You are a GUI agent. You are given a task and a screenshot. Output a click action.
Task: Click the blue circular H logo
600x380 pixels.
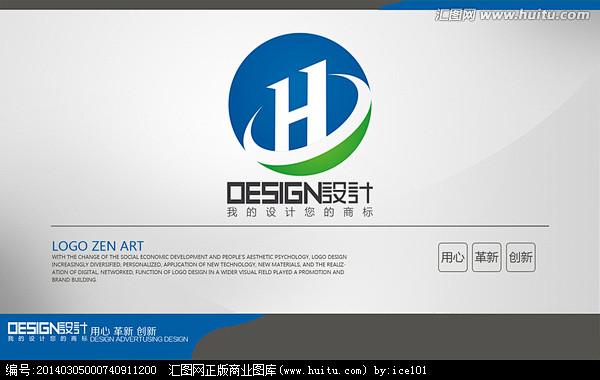[x=300, y=104]
